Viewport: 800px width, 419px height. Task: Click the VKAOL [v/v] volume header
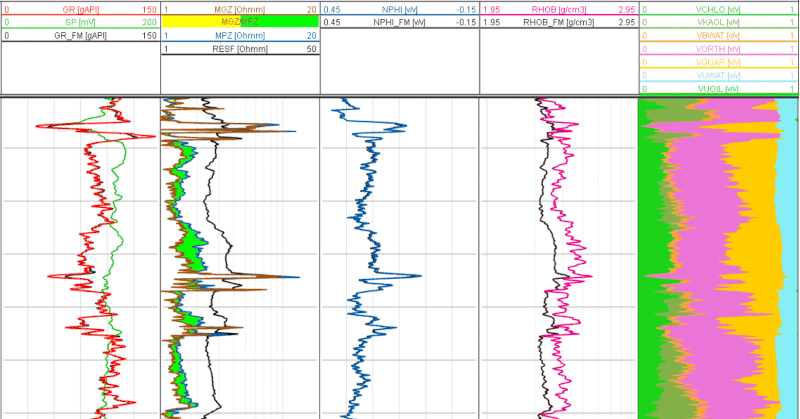(x=718, y=21)
